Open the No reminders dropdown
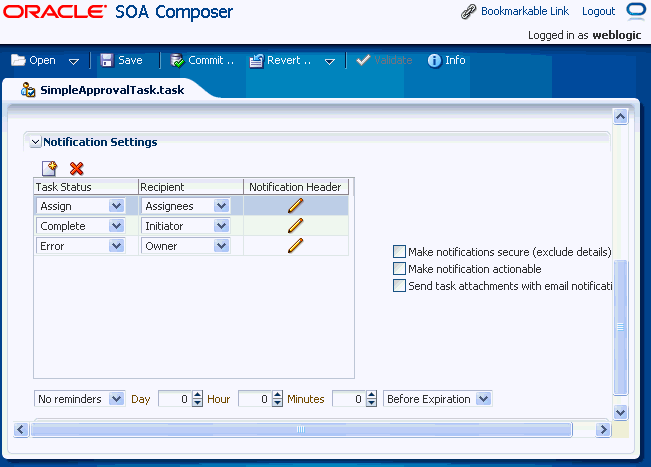 pos(117,399)
